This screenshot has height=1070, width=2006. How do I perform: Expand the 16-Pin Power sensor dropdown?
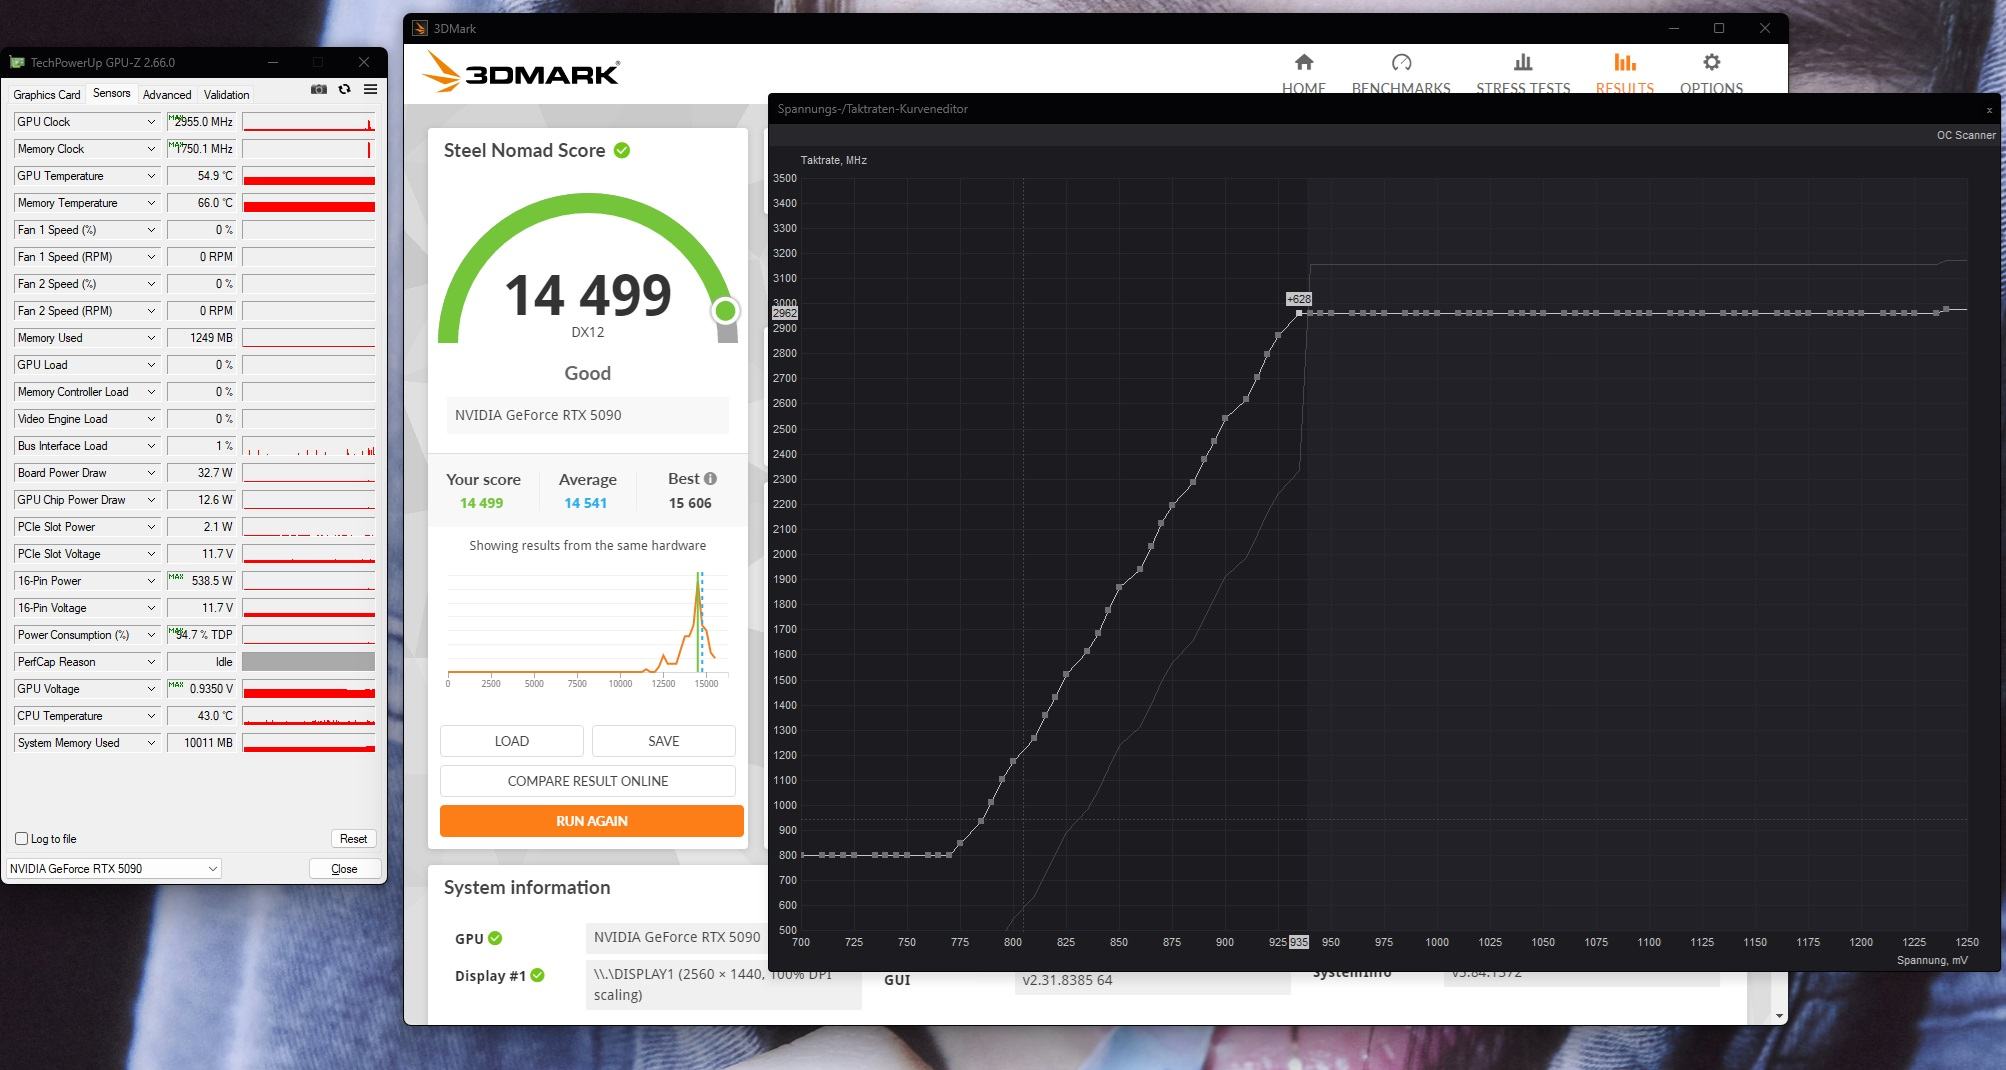(151, 581)
